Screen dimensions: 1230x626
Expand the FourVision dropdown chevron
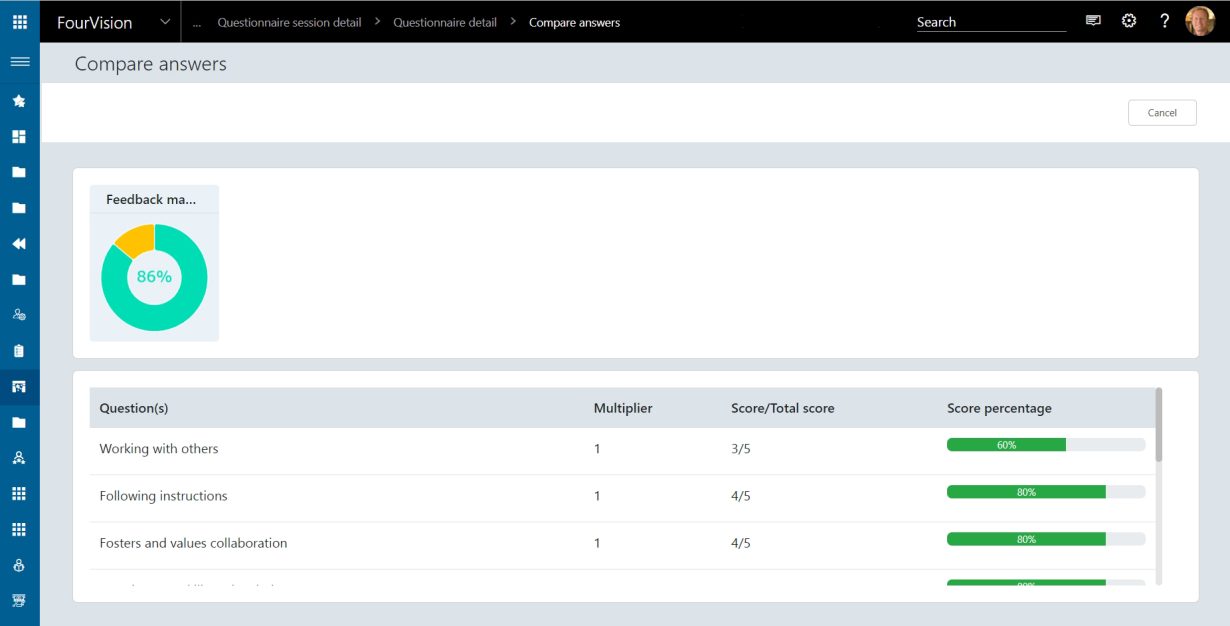(x=165, y=22)
